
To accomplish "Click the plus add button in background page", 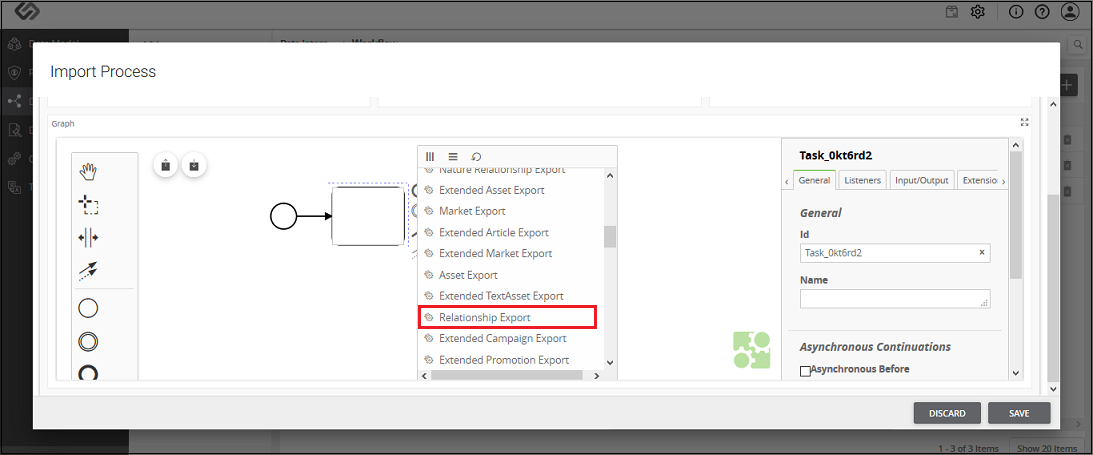I will point(1068,86).
